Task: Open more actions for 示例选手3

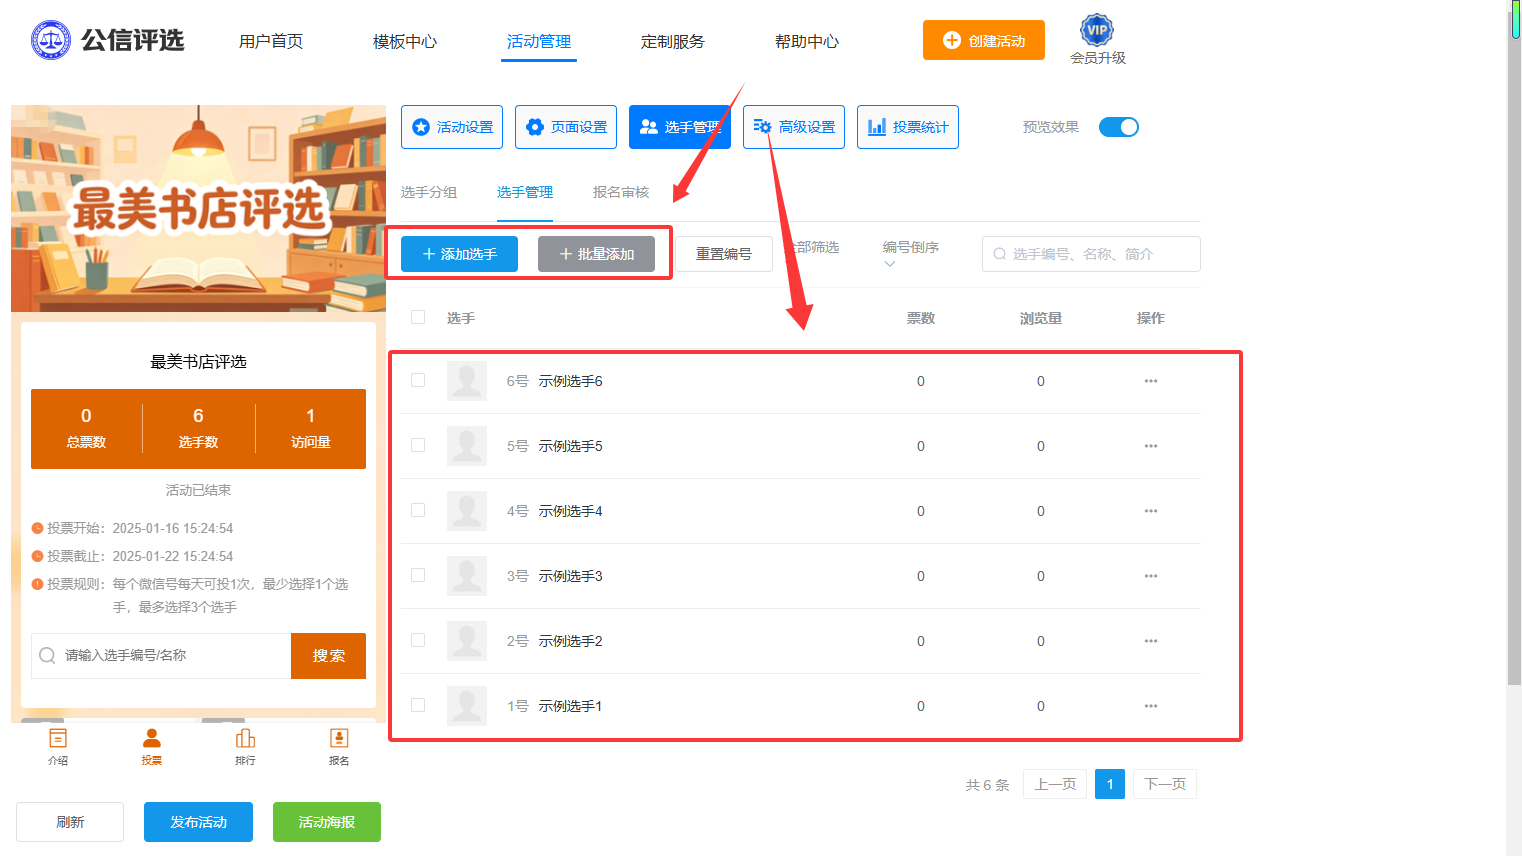Action: [x=1151, y=576]
